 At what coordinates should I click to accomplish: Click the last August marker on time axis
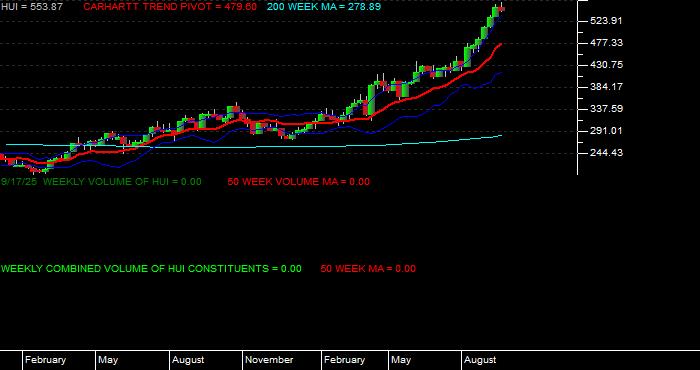(x=480, y=360)
